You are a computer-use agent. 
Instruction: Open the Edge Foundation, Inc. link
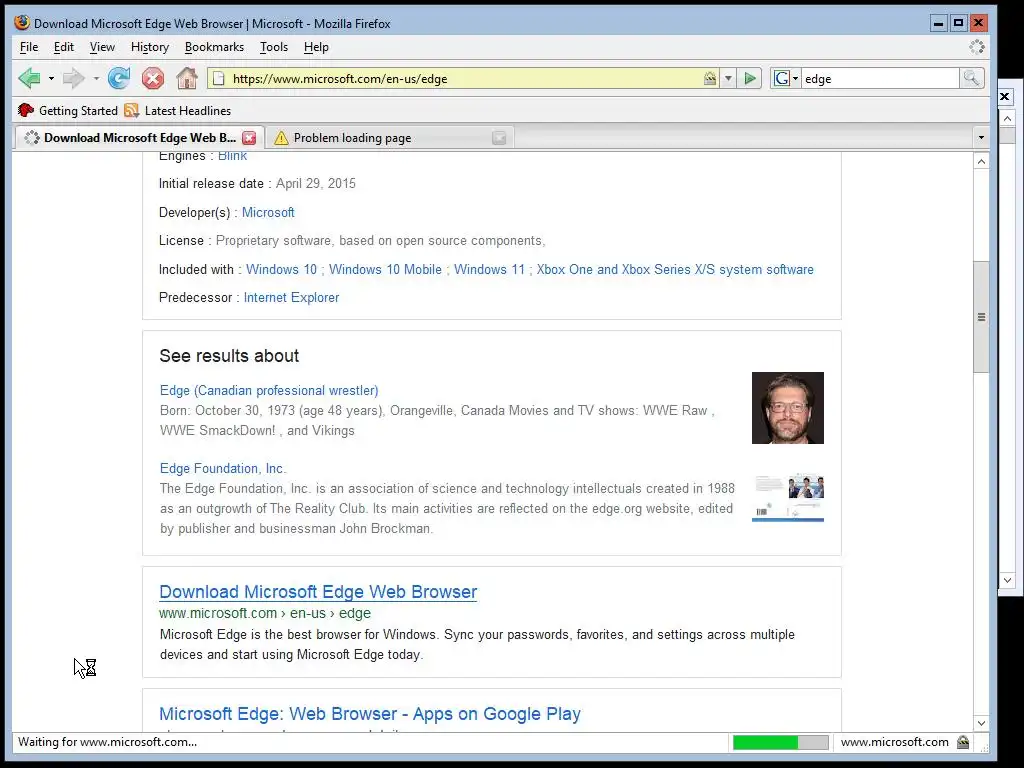point(223,468)
